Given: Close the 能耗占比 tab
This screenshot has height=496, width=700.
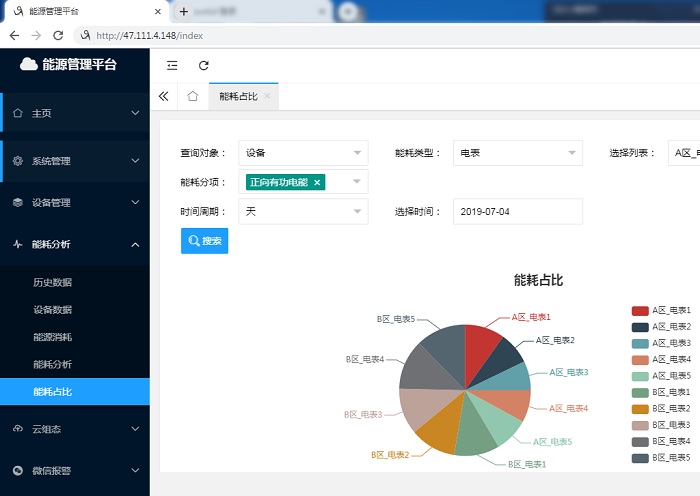Looking at the screenshot, I should coord(266,96).
